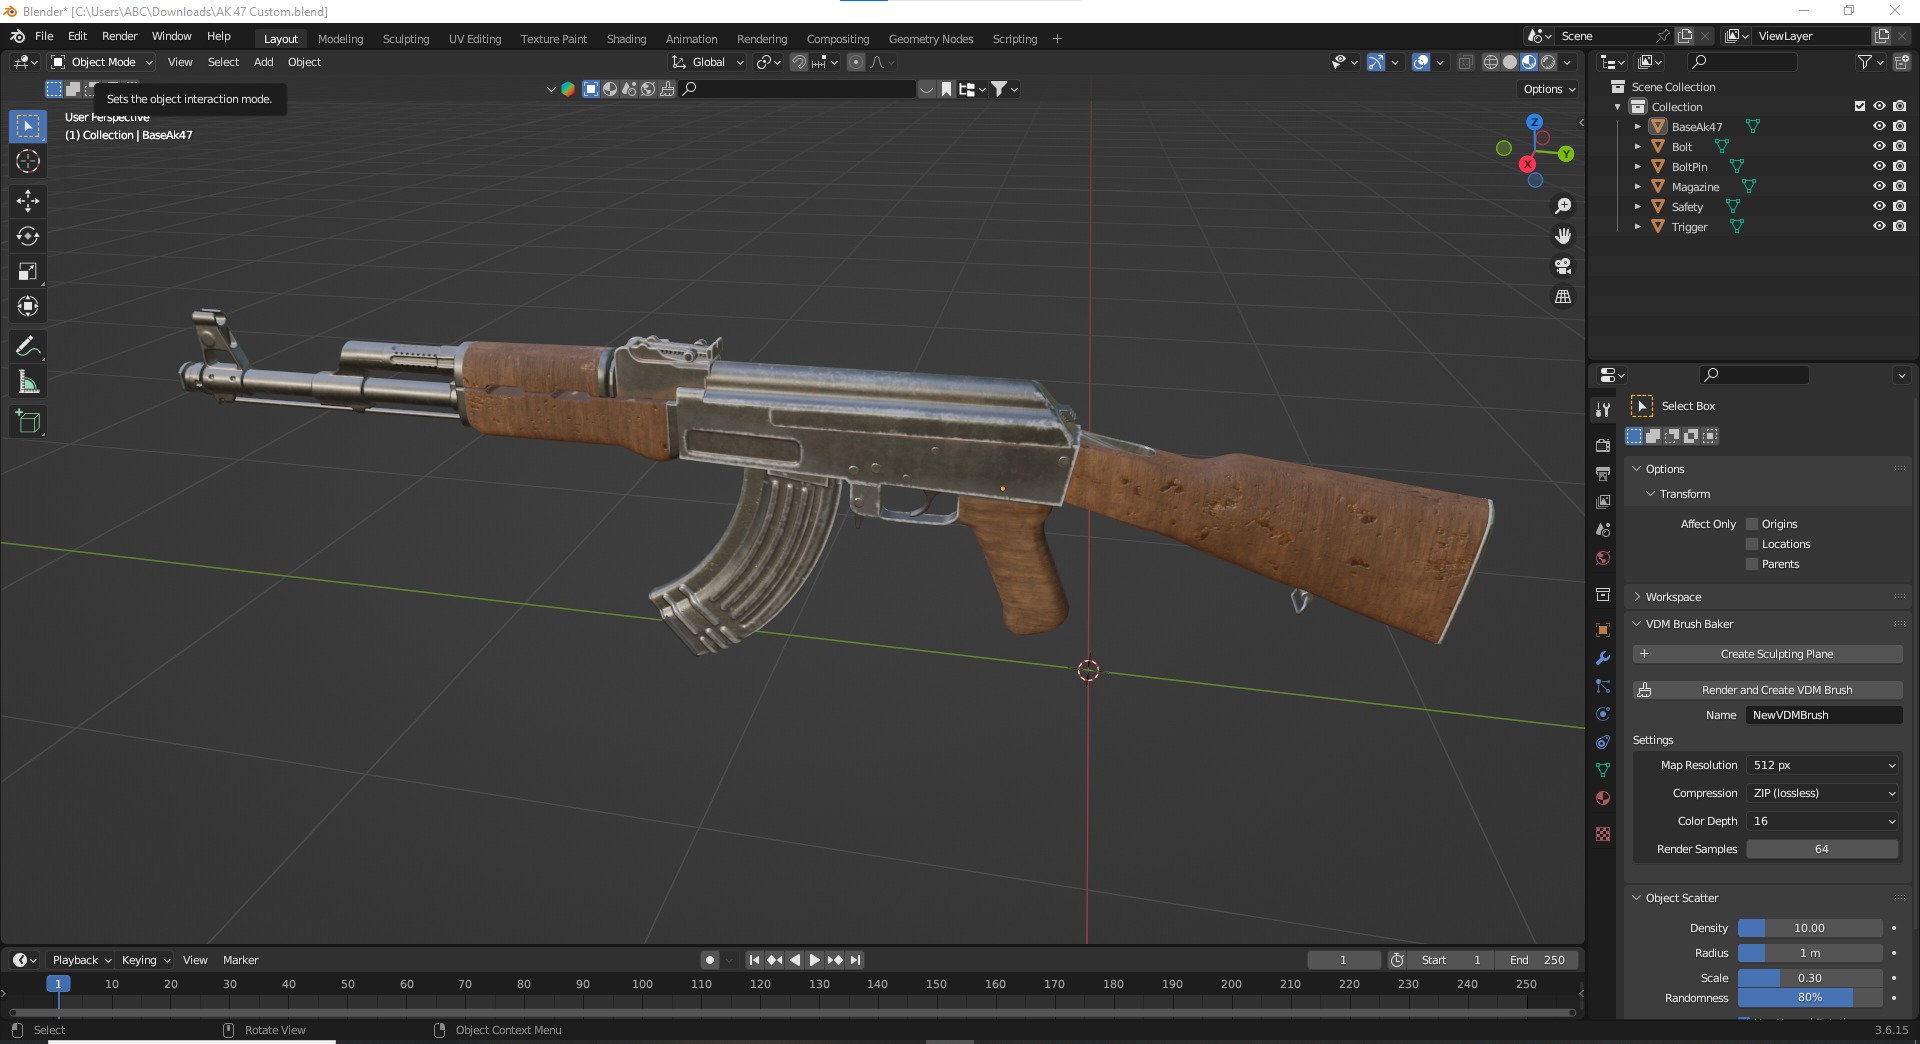Click the Blender logo menu icon
The height and width of the screenshot is (1044, 1920).
pyautogui.click(x=18, y=36)
